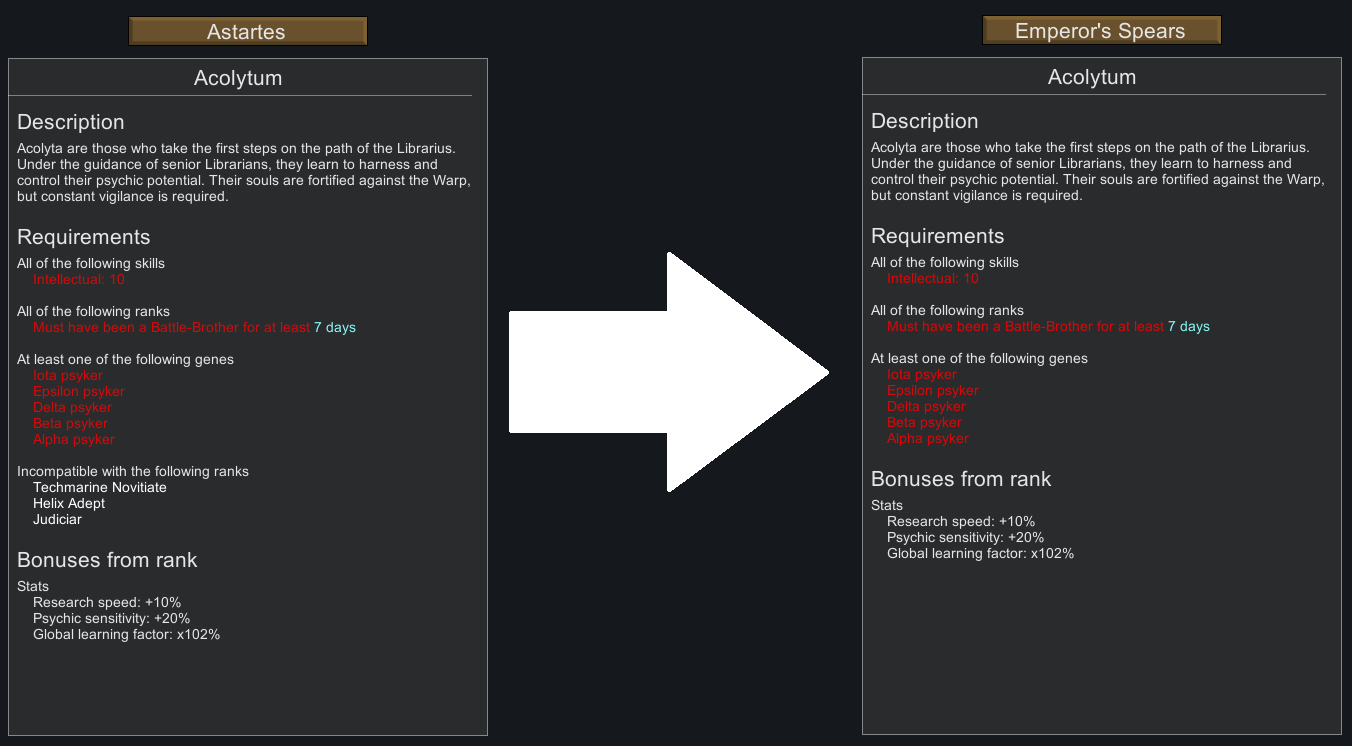
Task: Click Bonuses from rank heading in Emperor's Spears panel
Action: [961, 479]
